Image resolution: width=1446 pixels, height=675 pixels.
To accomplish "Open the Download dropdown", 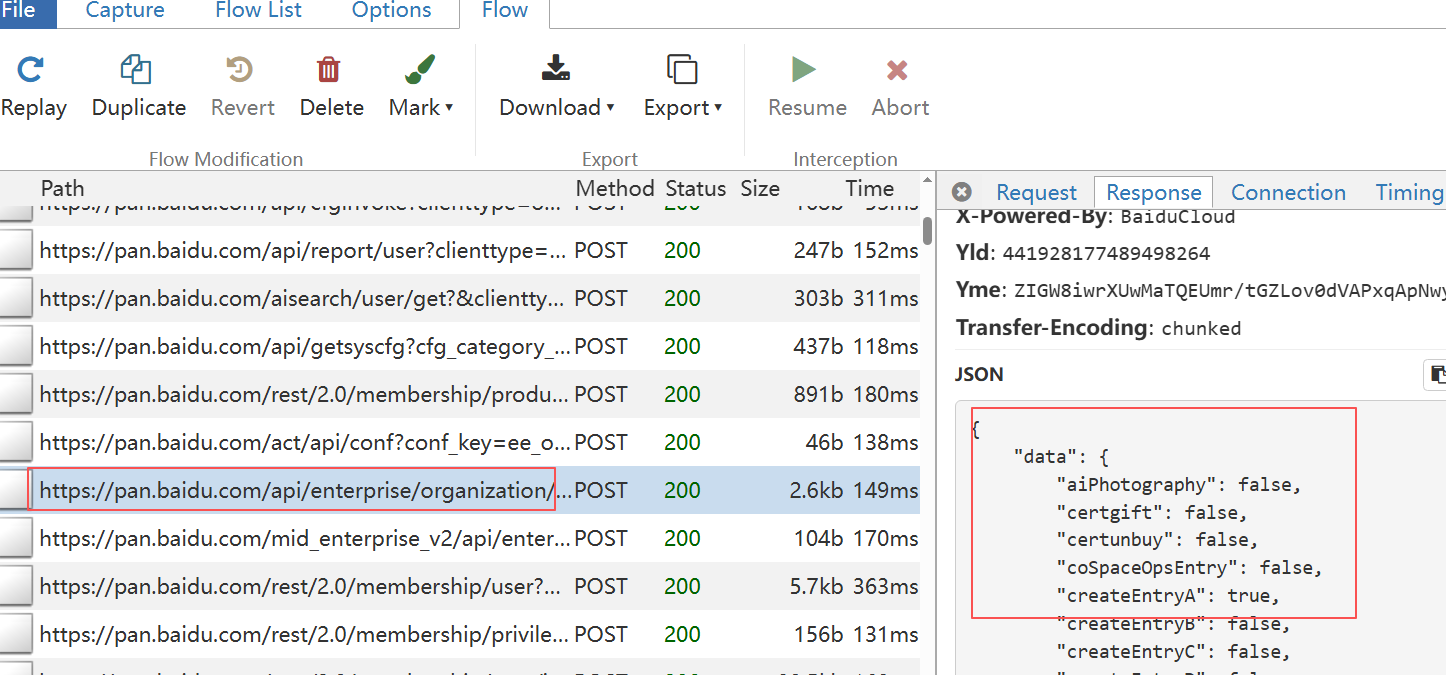I will point(556,87).
